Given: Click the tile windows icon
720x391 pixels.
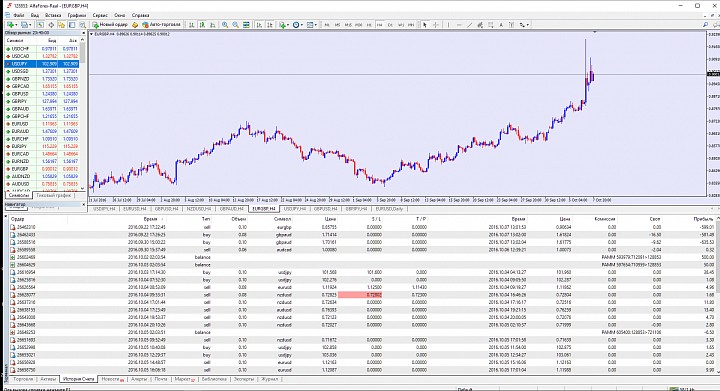Looking at the screenshot, I should click(x=247, y=25).
